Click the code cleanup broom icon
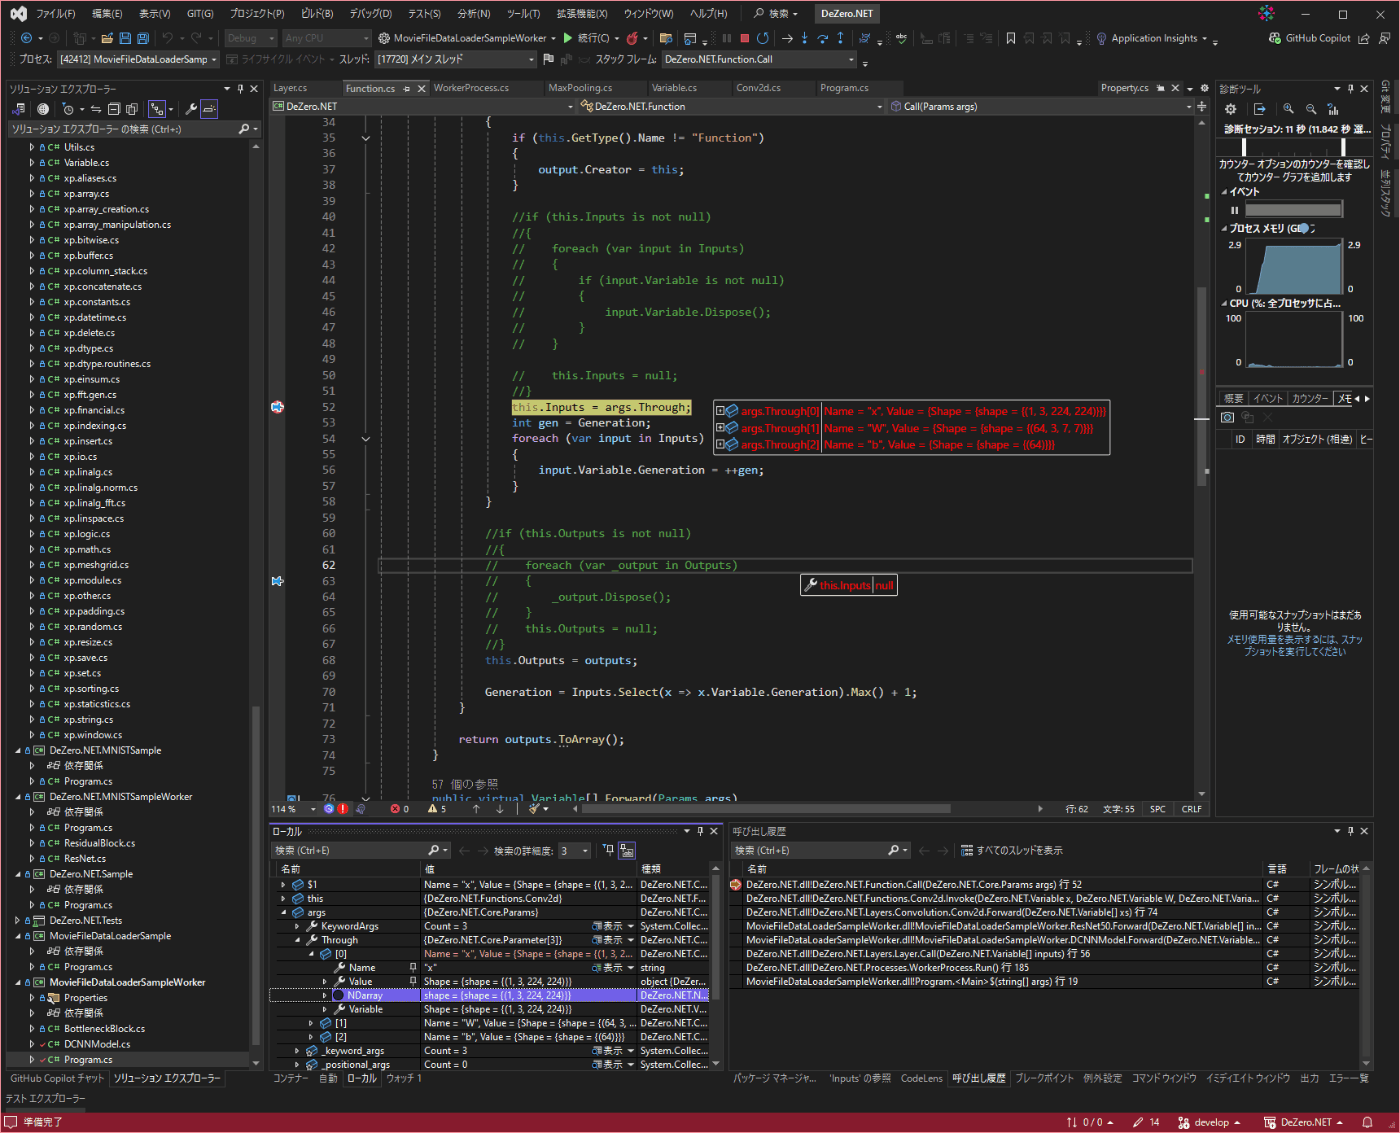1400x1133 pixels. point(535,809)
